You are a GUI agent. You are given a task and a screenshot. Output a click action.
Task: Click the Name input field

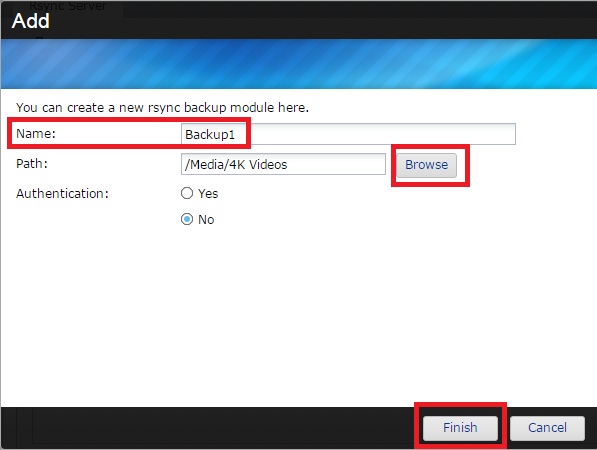(x=348, y=134)
